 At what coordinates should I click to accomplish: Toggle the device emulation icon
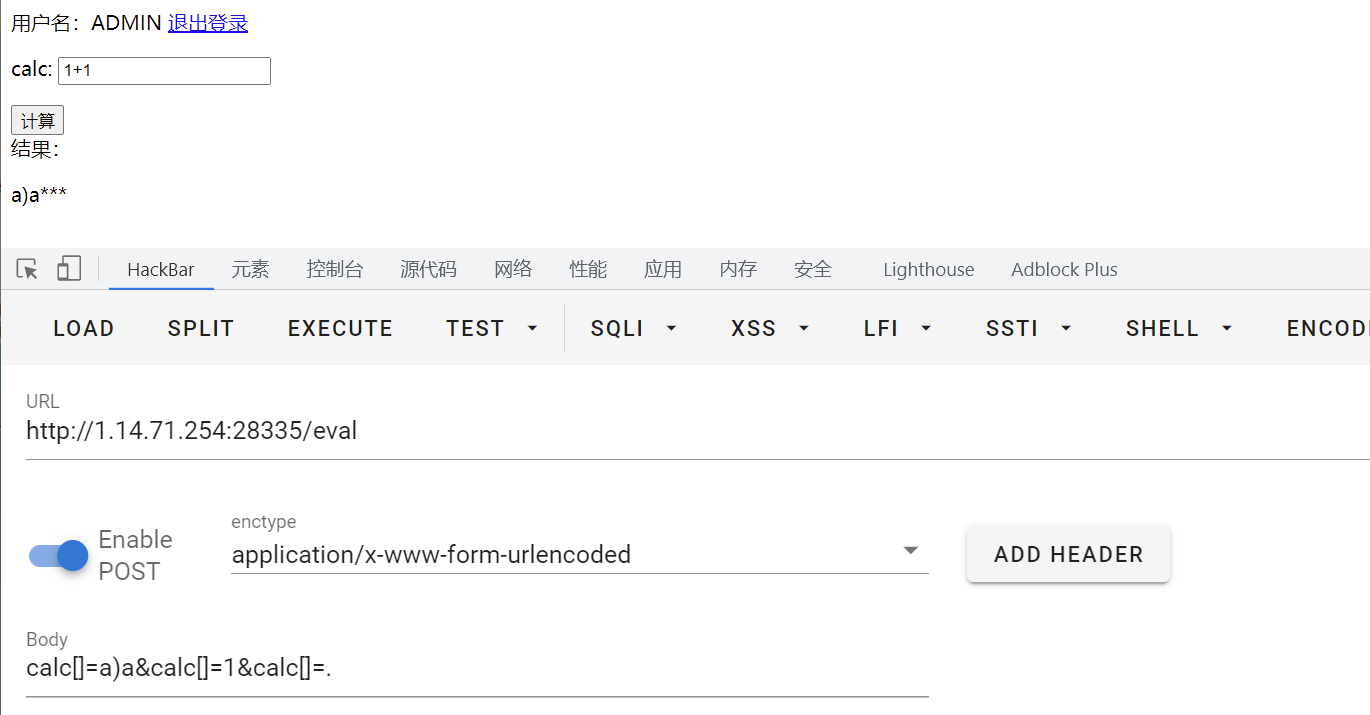[68, 268]
